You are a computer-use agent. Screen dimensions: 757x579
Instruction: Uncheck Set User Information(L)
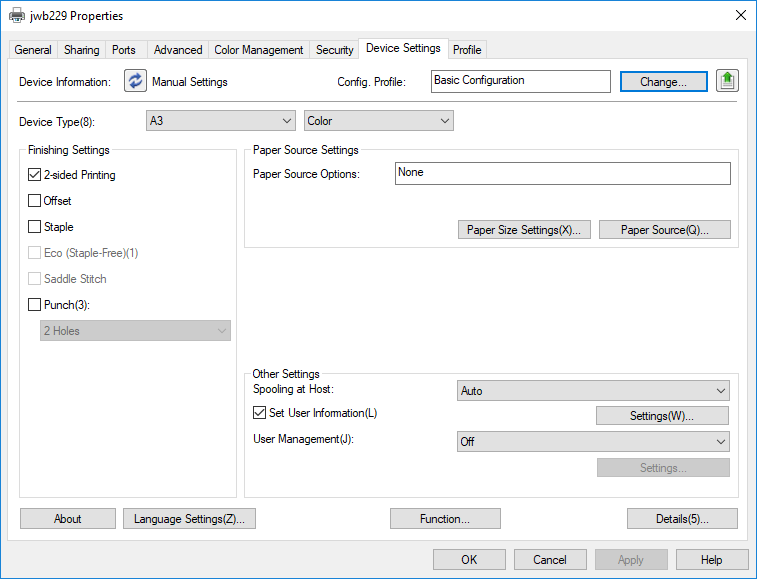click(260, 413)
